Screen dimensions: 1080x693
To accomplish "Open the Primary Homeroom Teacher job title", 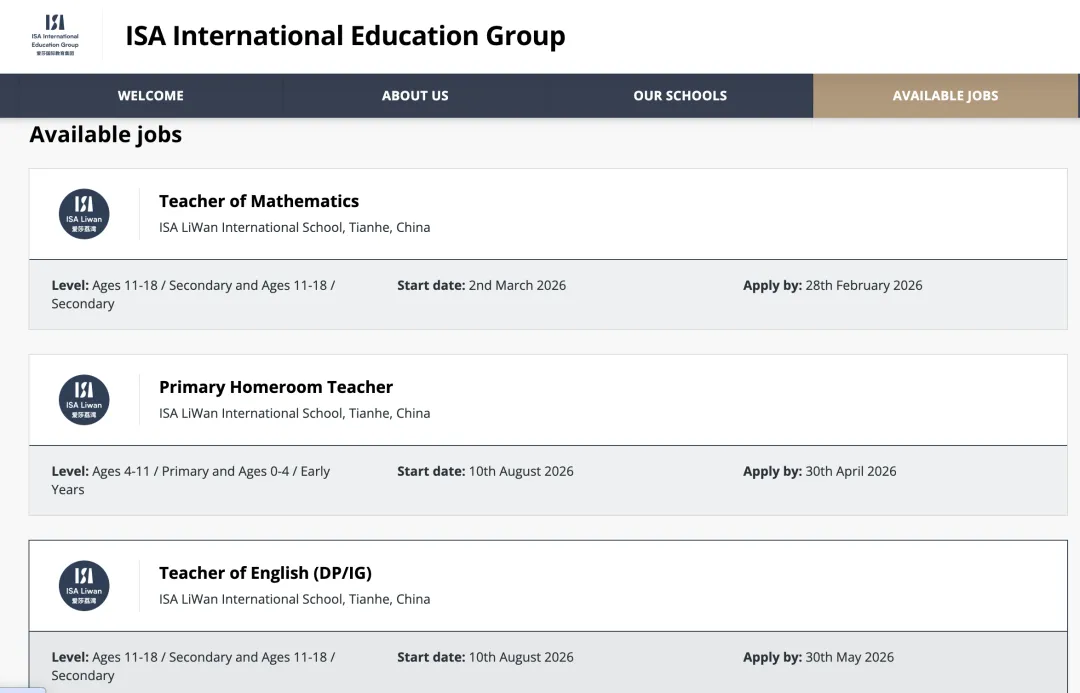I will pyautogui.click(x=276, y=387).
